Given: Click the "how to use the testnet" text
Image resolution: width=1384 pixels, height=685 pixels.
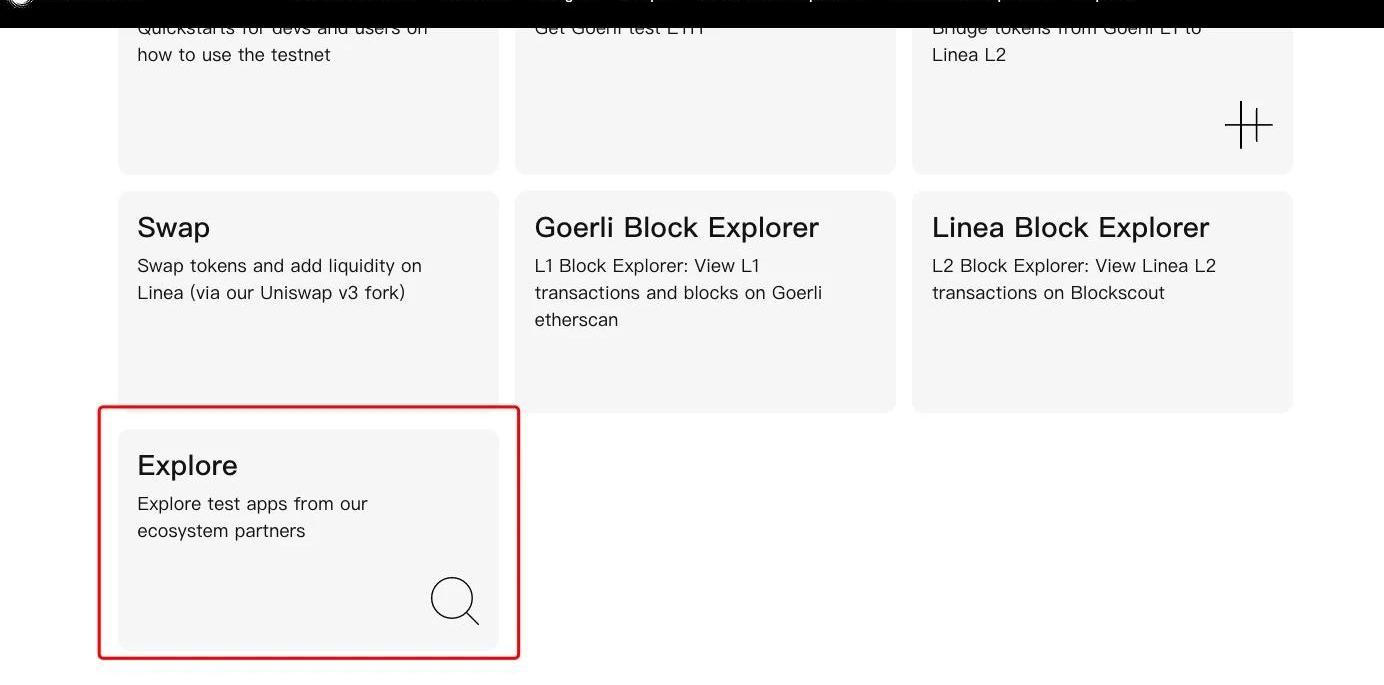Looking at the screenshot, I should [x=234, y=55].
